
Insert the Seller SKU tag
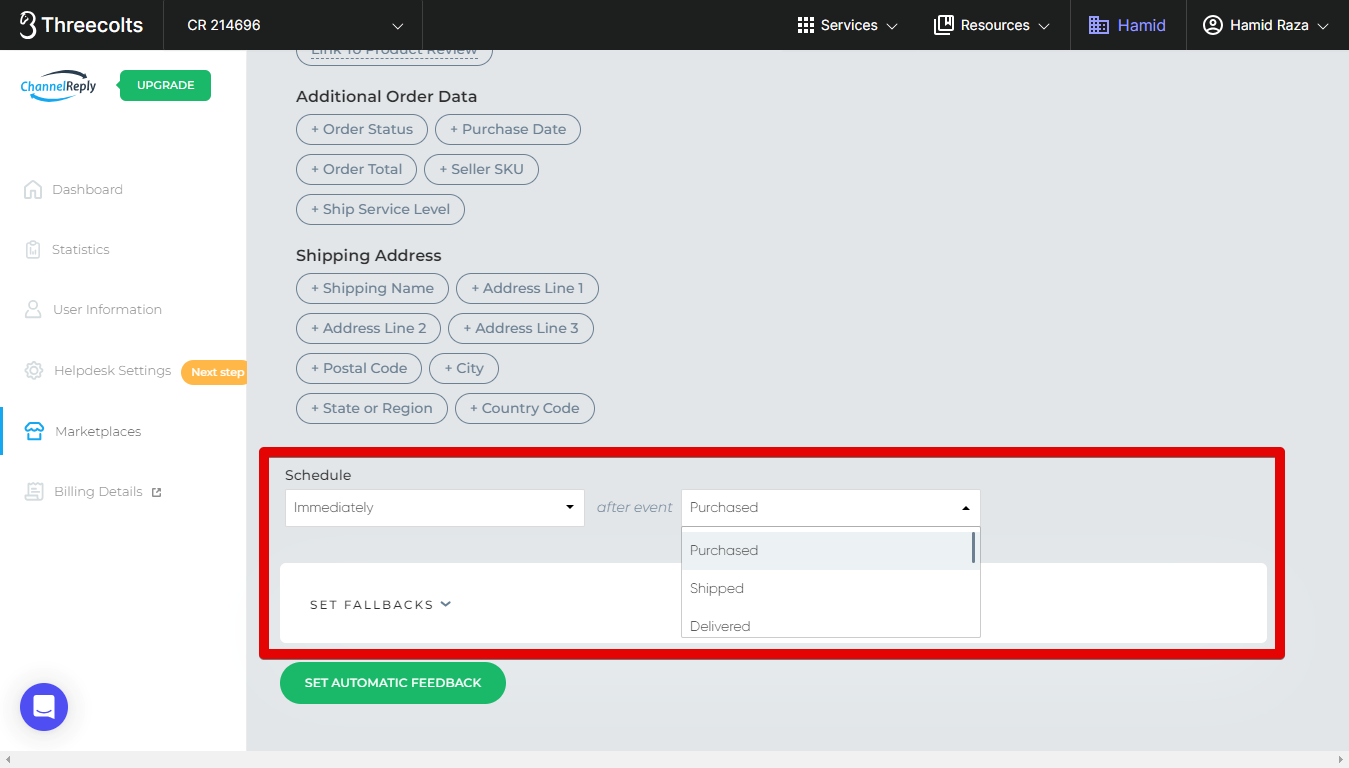click(481, 169)
